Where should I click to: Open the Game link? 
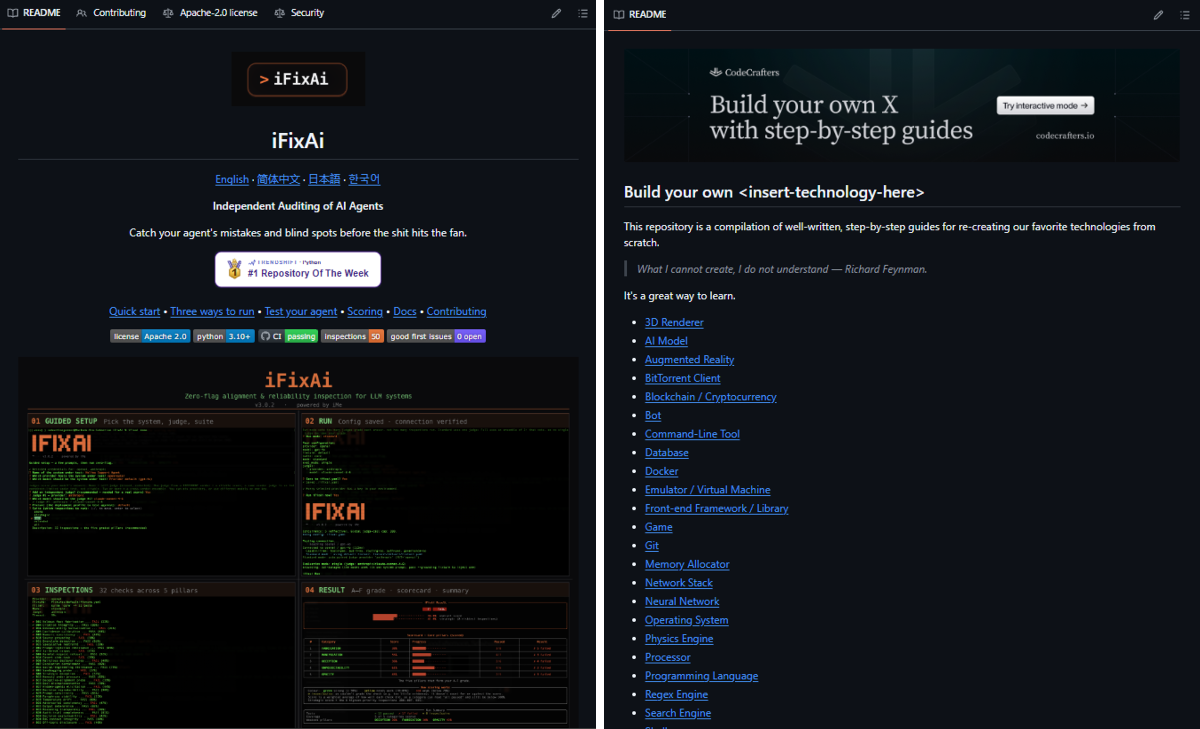pos(658,527)
